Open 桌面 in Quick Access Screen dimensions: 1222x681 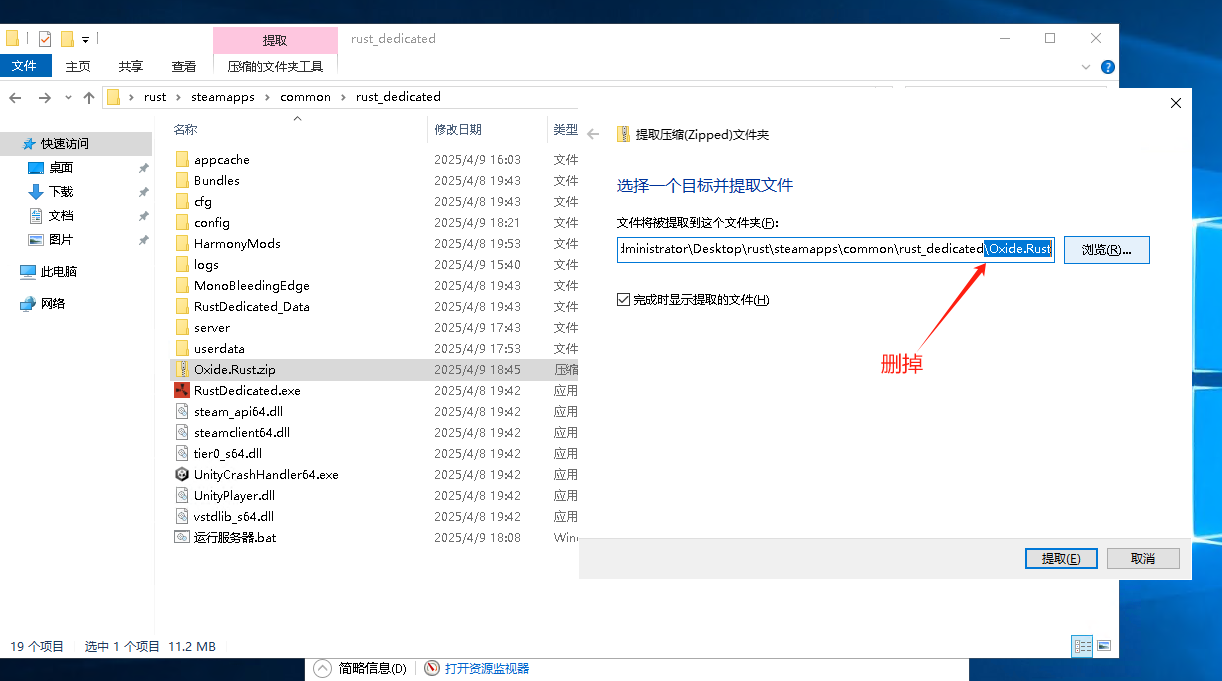61,168
